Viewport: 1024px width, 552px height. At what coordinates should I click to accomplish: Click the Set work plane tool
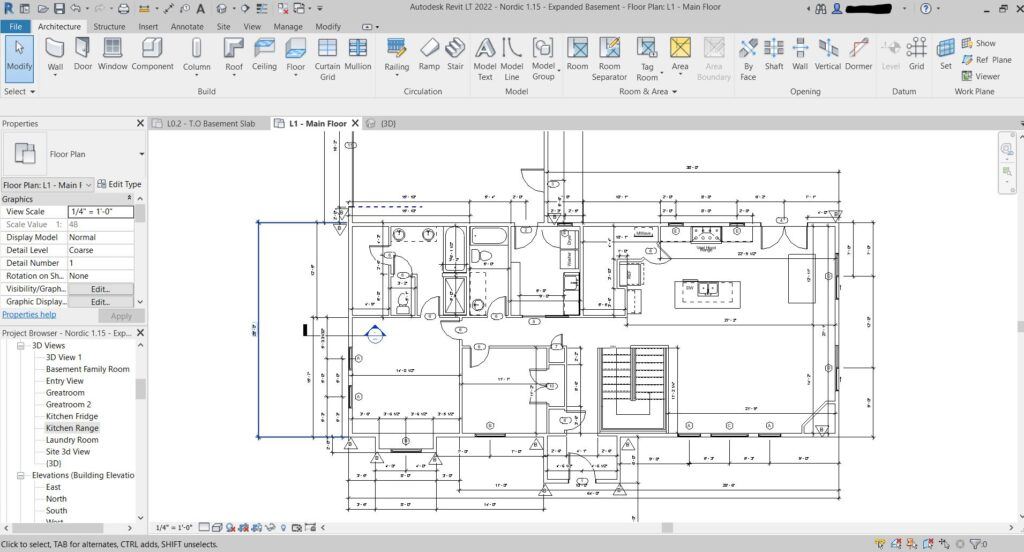(946, 54)
